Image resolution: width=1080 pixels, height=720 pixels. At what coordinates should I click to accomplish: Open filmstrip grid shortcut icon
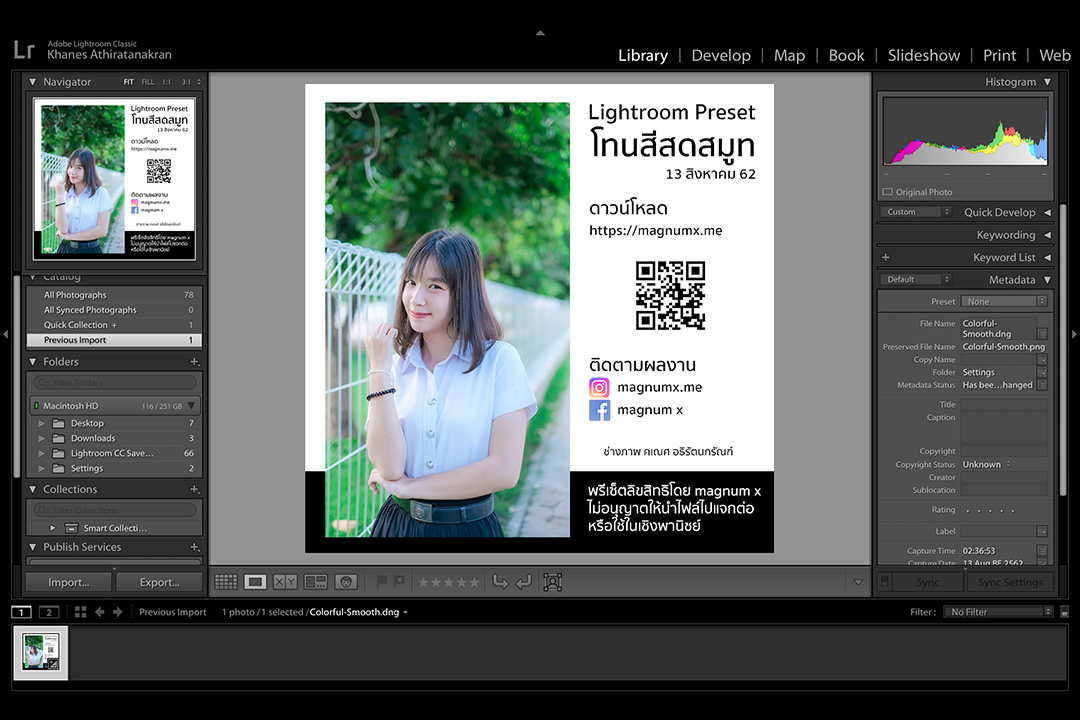(x=81, y=612)
